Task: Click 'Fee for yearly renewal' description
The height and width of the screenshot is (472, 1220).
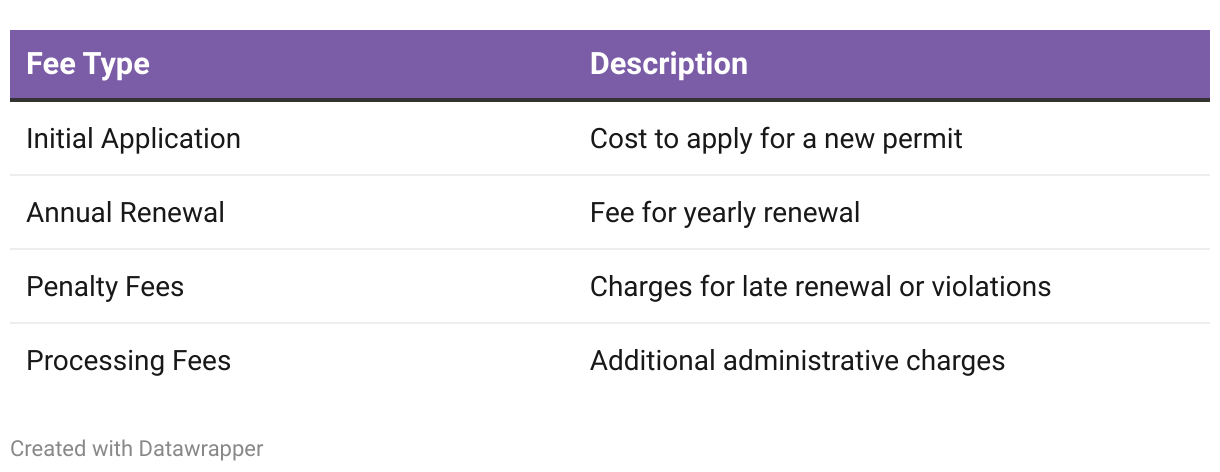Action: pos(725,212)
